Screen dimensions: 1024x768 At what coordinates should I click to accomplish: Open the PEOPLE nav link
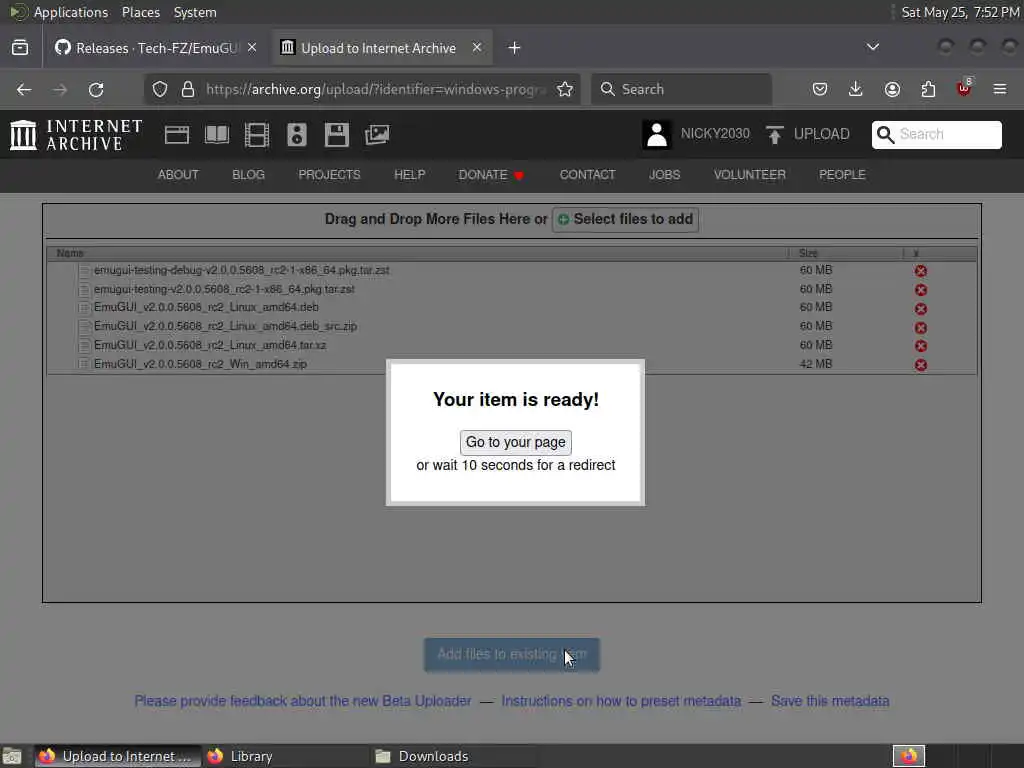coord(842,175)
